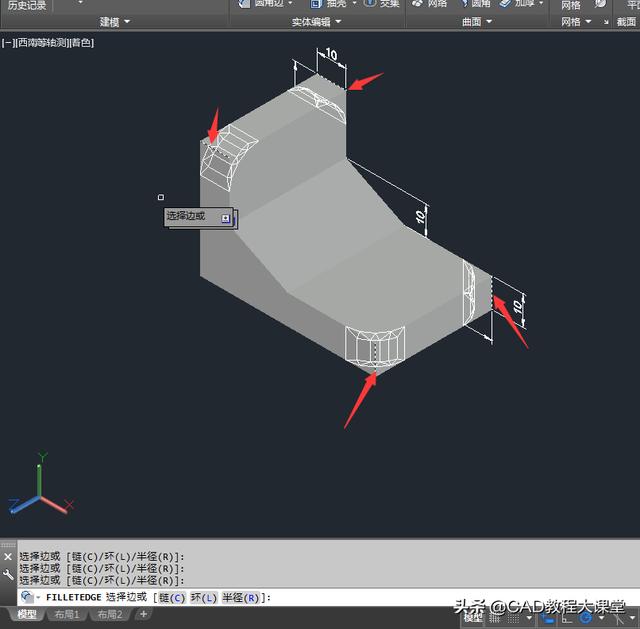Open command line settings wrench
The width and height of the screenshot is (640, 629).
point(8,575)
